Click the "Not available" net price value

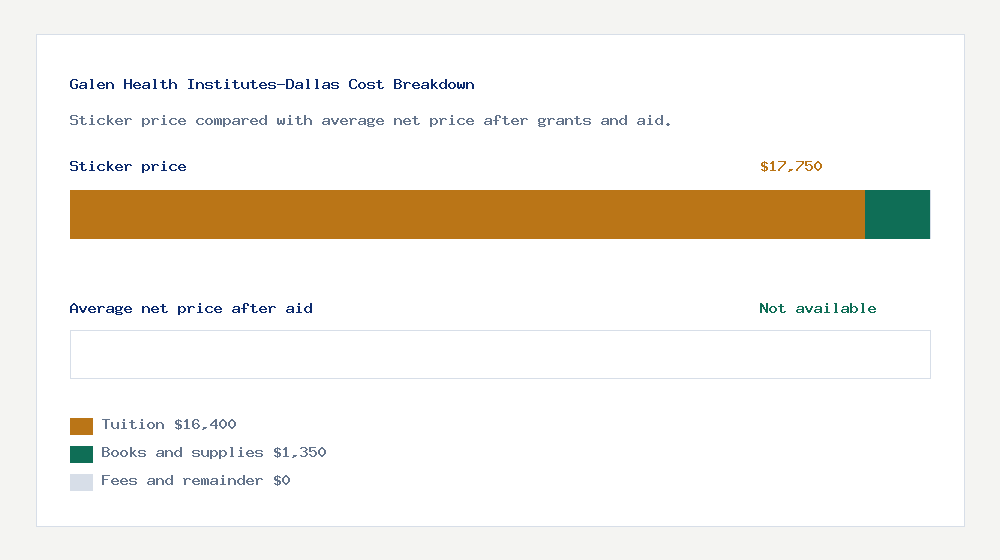click(817, 308)
